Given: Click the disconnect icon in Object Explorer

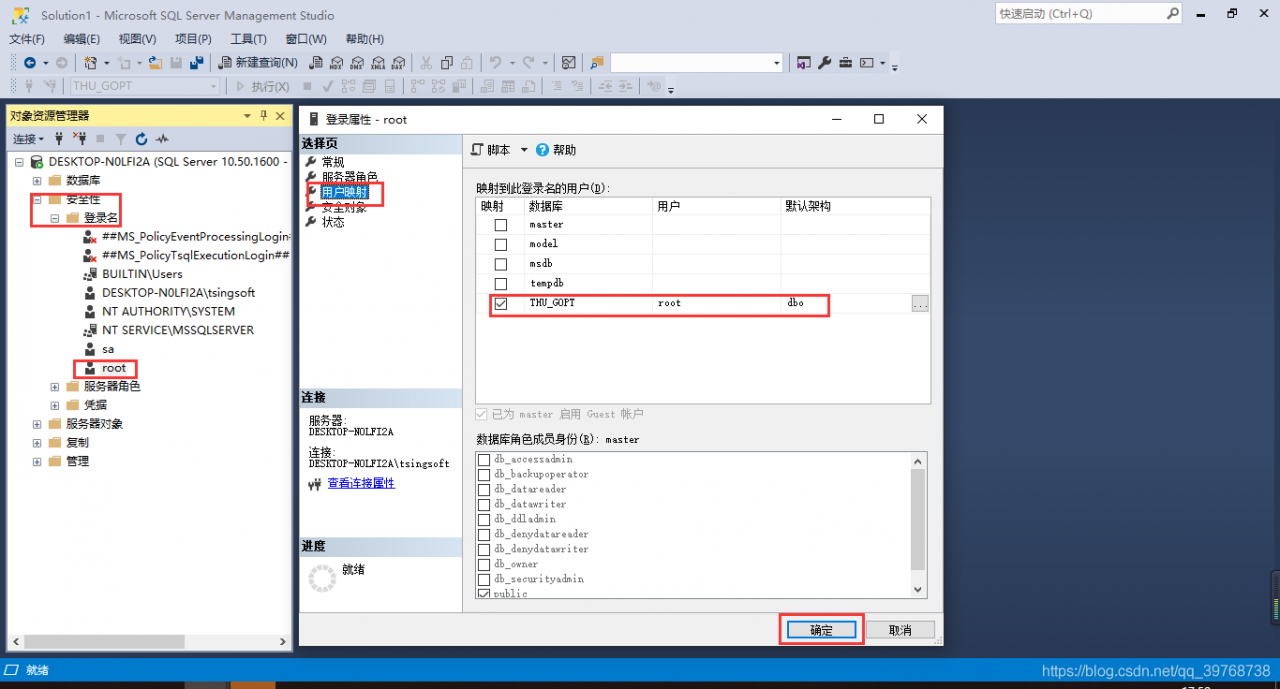Looking at the screenshot, I should pyautogui.click(x=80, y=139).
